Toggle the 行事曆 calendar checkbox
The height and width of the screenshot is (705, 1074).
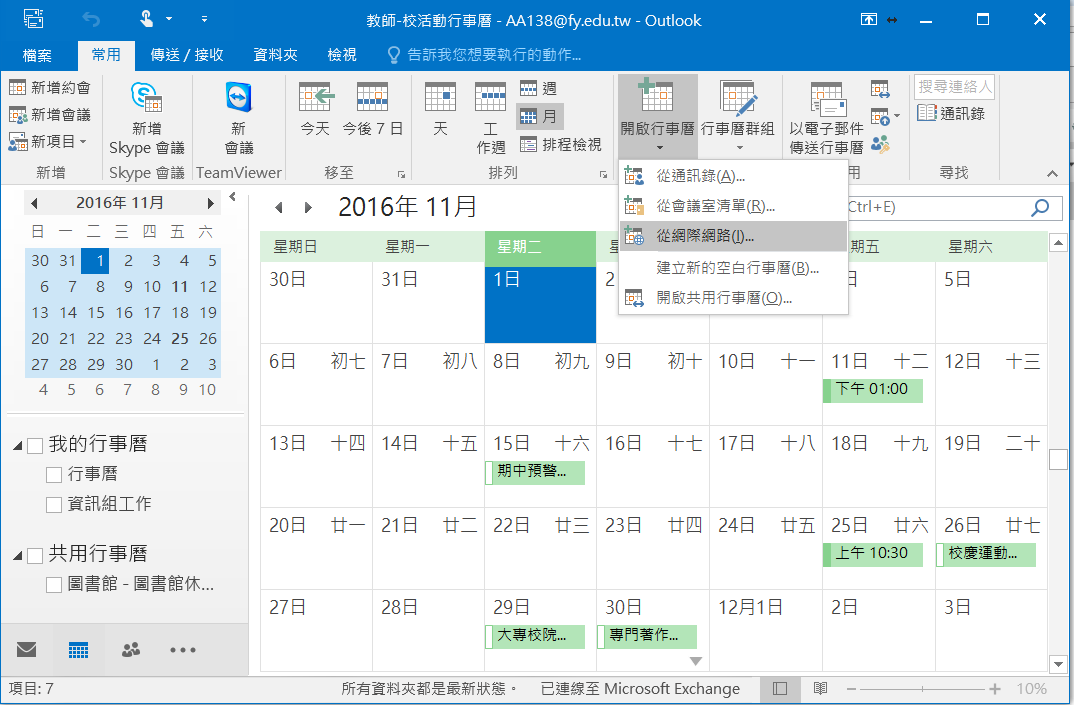(x=54, y=475)
